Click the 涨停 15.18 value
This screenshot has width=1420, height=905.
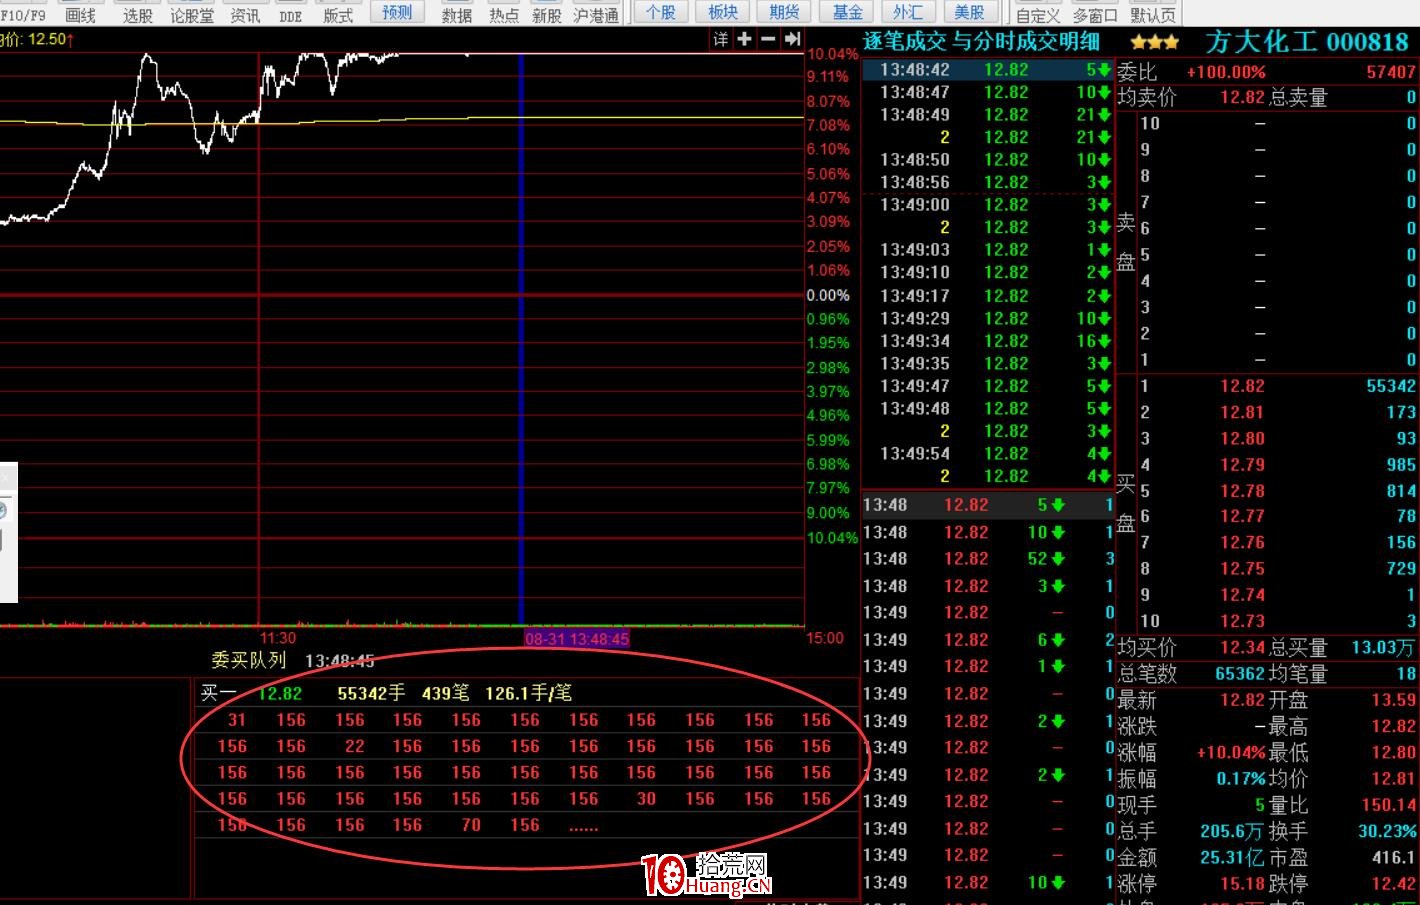1242,884
